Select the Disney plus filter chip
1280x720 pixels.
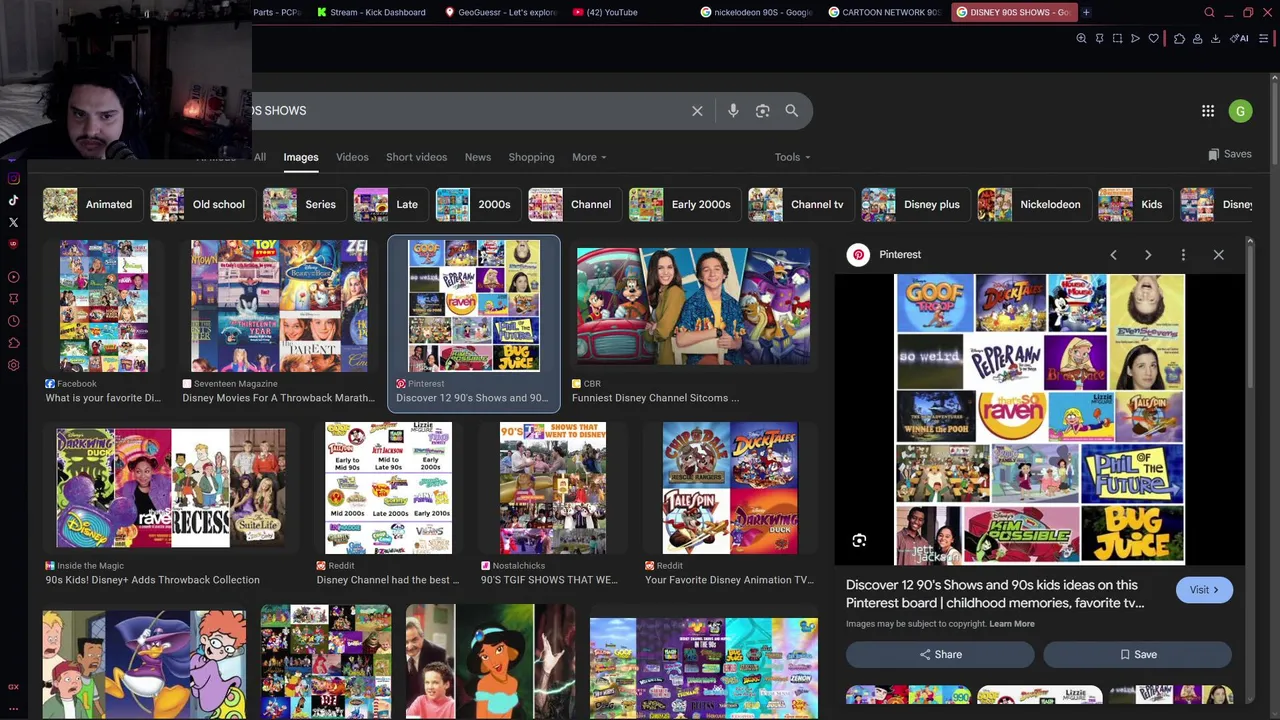(914, 204)
